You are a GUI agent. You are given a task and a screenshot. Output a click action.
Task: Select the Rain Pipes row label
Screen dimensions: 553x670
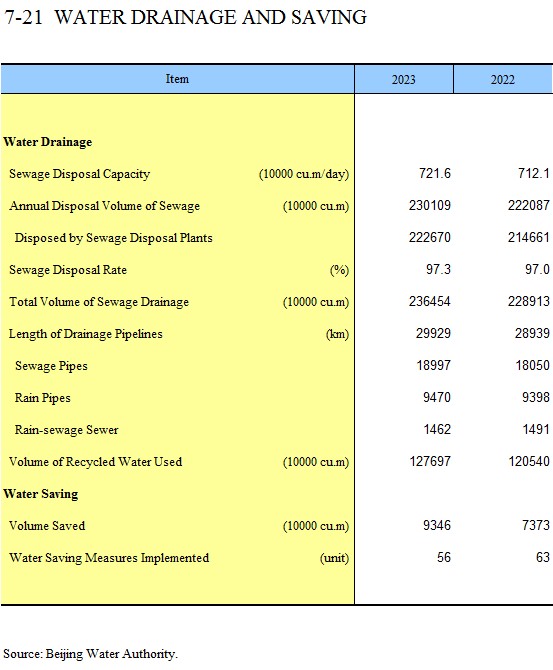[42, 398]
